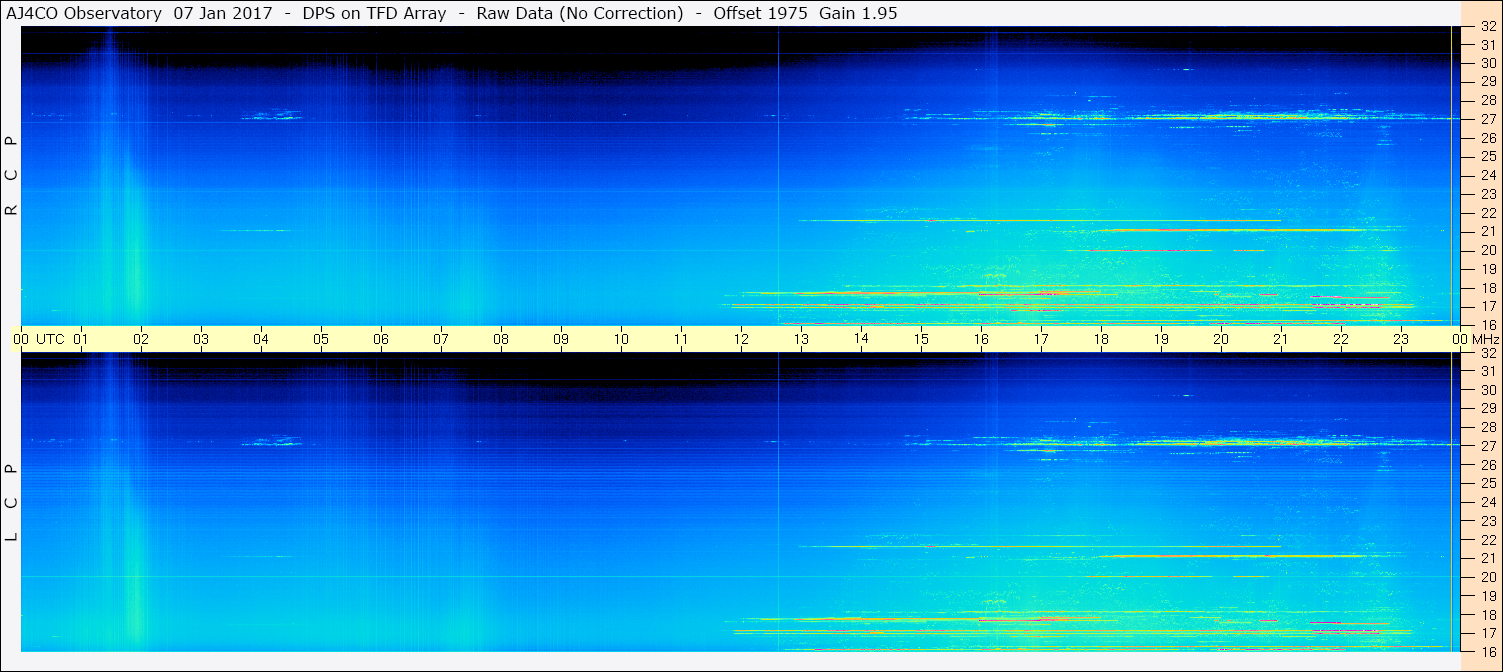Click the 28 MHz label beside LCP panel
The image size is (1503, 672).
pos(1488,427)
